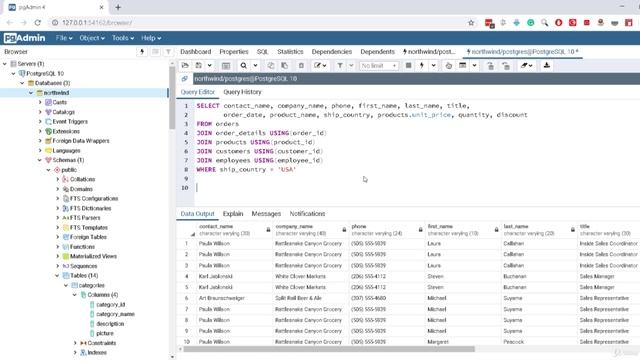The height and width of the screenshot is (360, 640).
Task: Expand the Casts tree node
Action: tap(40, 102)
